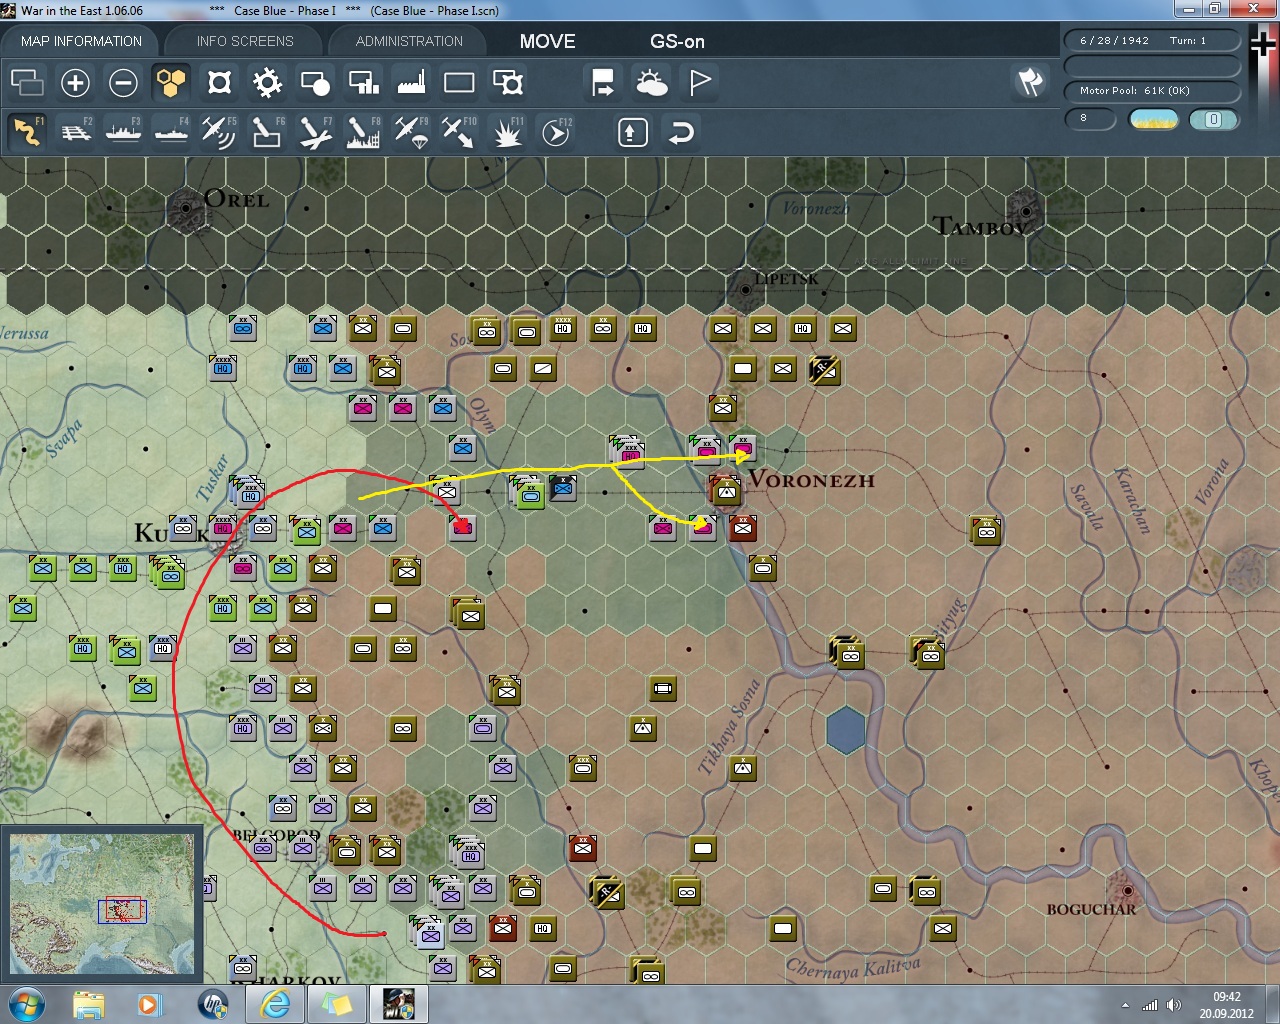Open Windows Media Player from taskbar
Screen dimensions: 1280x1024
tap(149, 1004)
